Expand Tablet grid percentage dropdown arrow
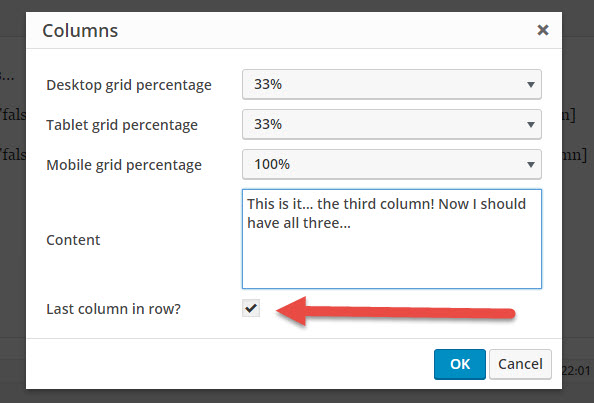594x403 pixels. 531,125
